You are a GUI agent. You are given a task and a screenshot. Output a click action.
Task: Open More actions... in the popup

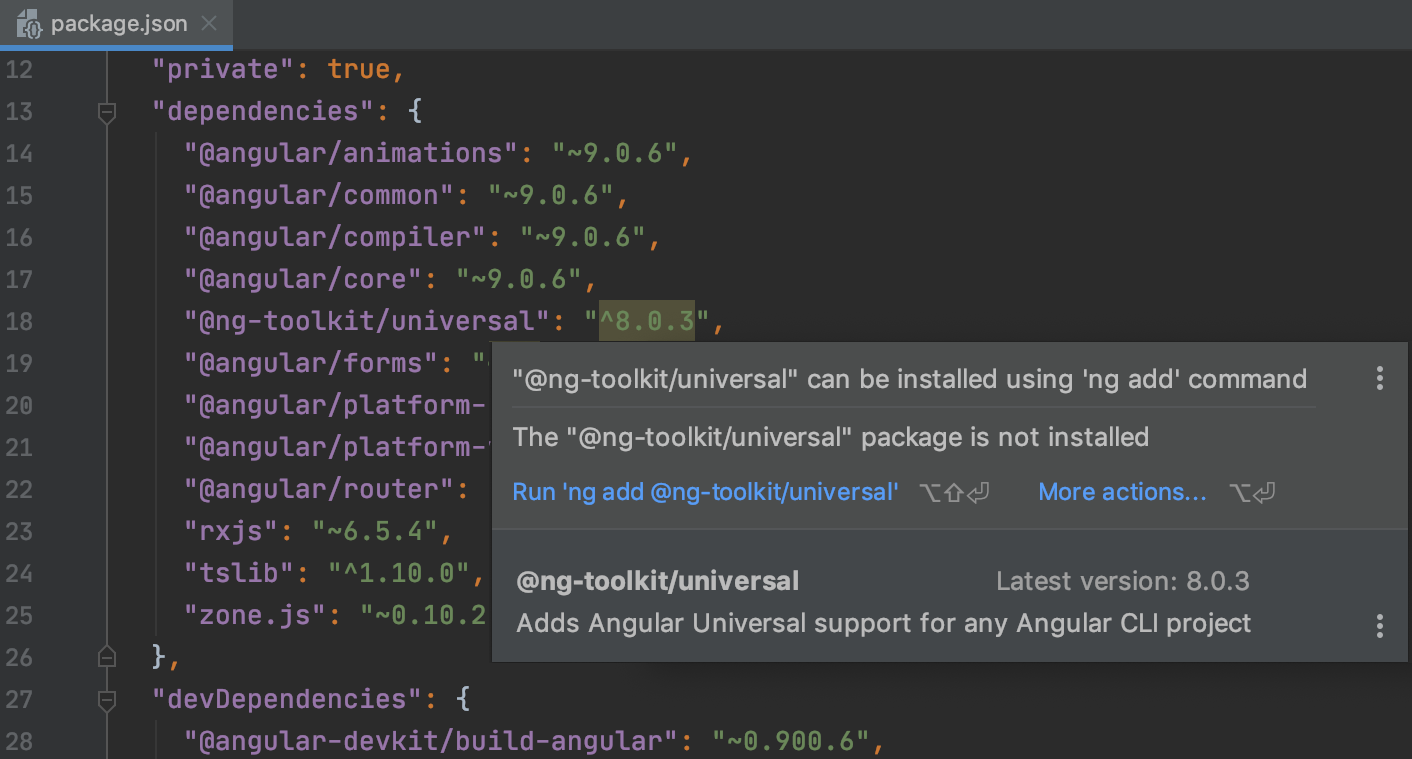[1122, 492]
